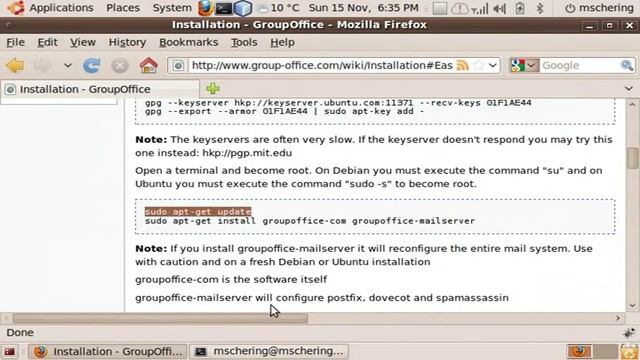Click the vertical scrollbar down arrow
640x360 pixels.
(632, 306)
